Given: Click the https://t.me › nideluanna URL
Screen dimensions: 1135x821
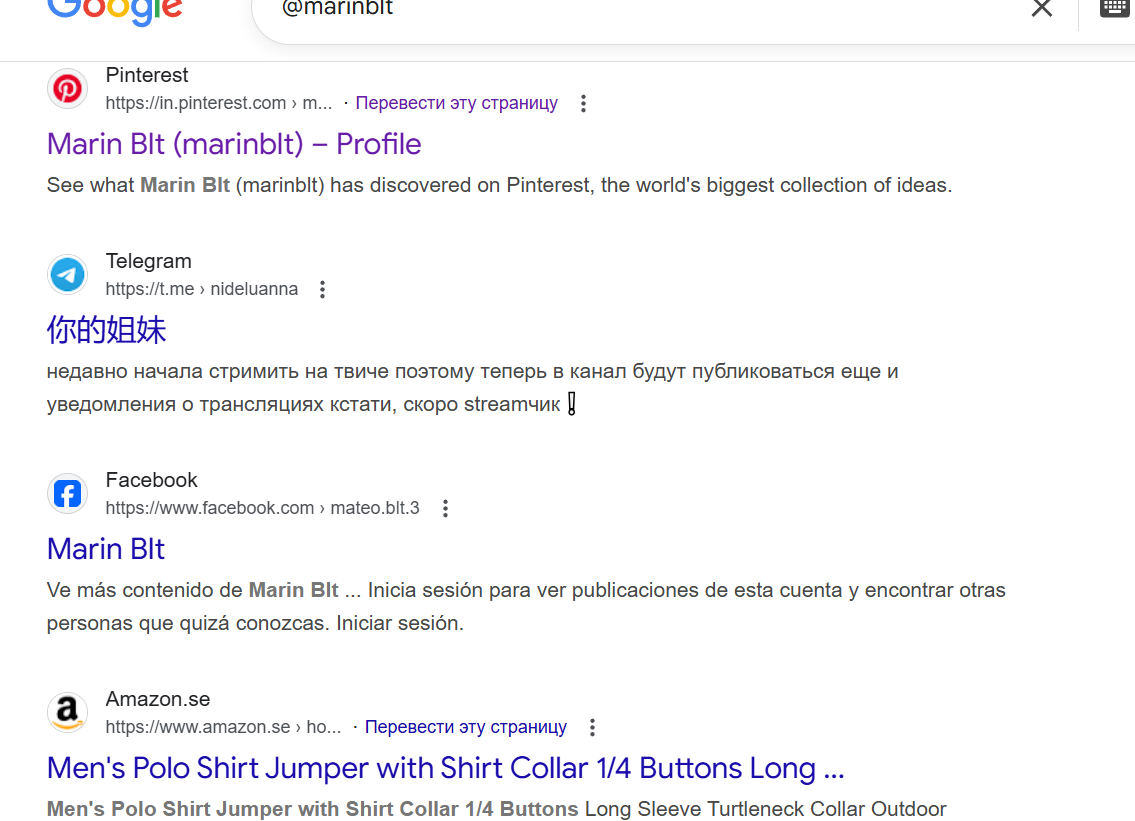Looking at the screenshot, I should 202,289.
